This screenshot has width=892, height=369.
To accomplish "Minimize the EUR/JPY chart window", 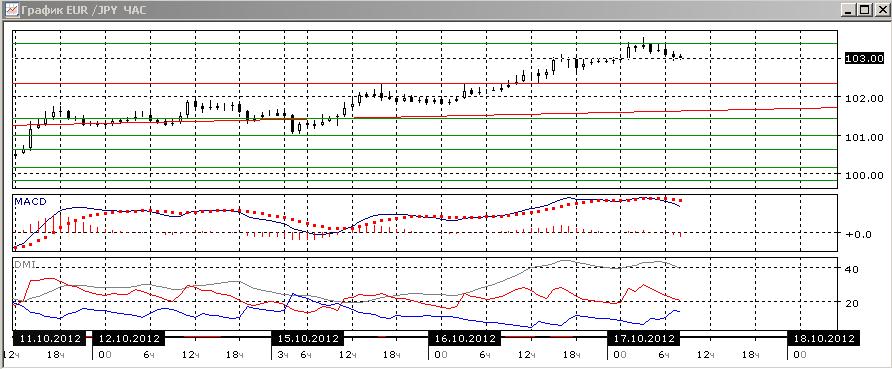I will point(849,10).
